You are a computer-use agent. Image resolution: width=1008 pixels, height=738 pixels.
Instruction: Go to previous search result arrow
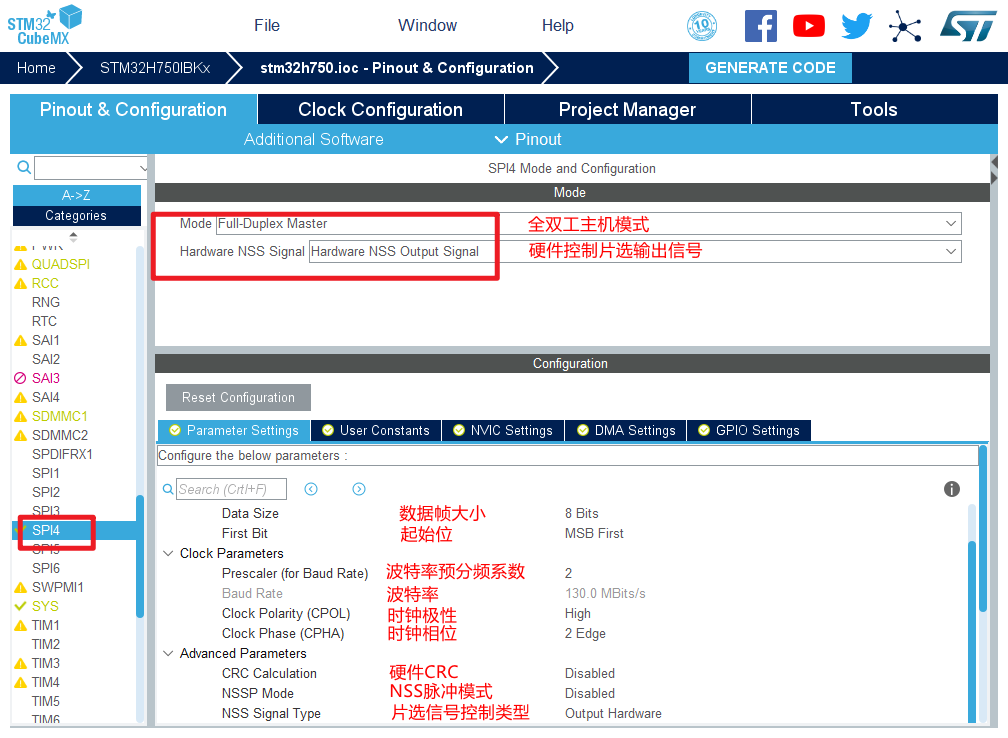click(x=311, y=489)
